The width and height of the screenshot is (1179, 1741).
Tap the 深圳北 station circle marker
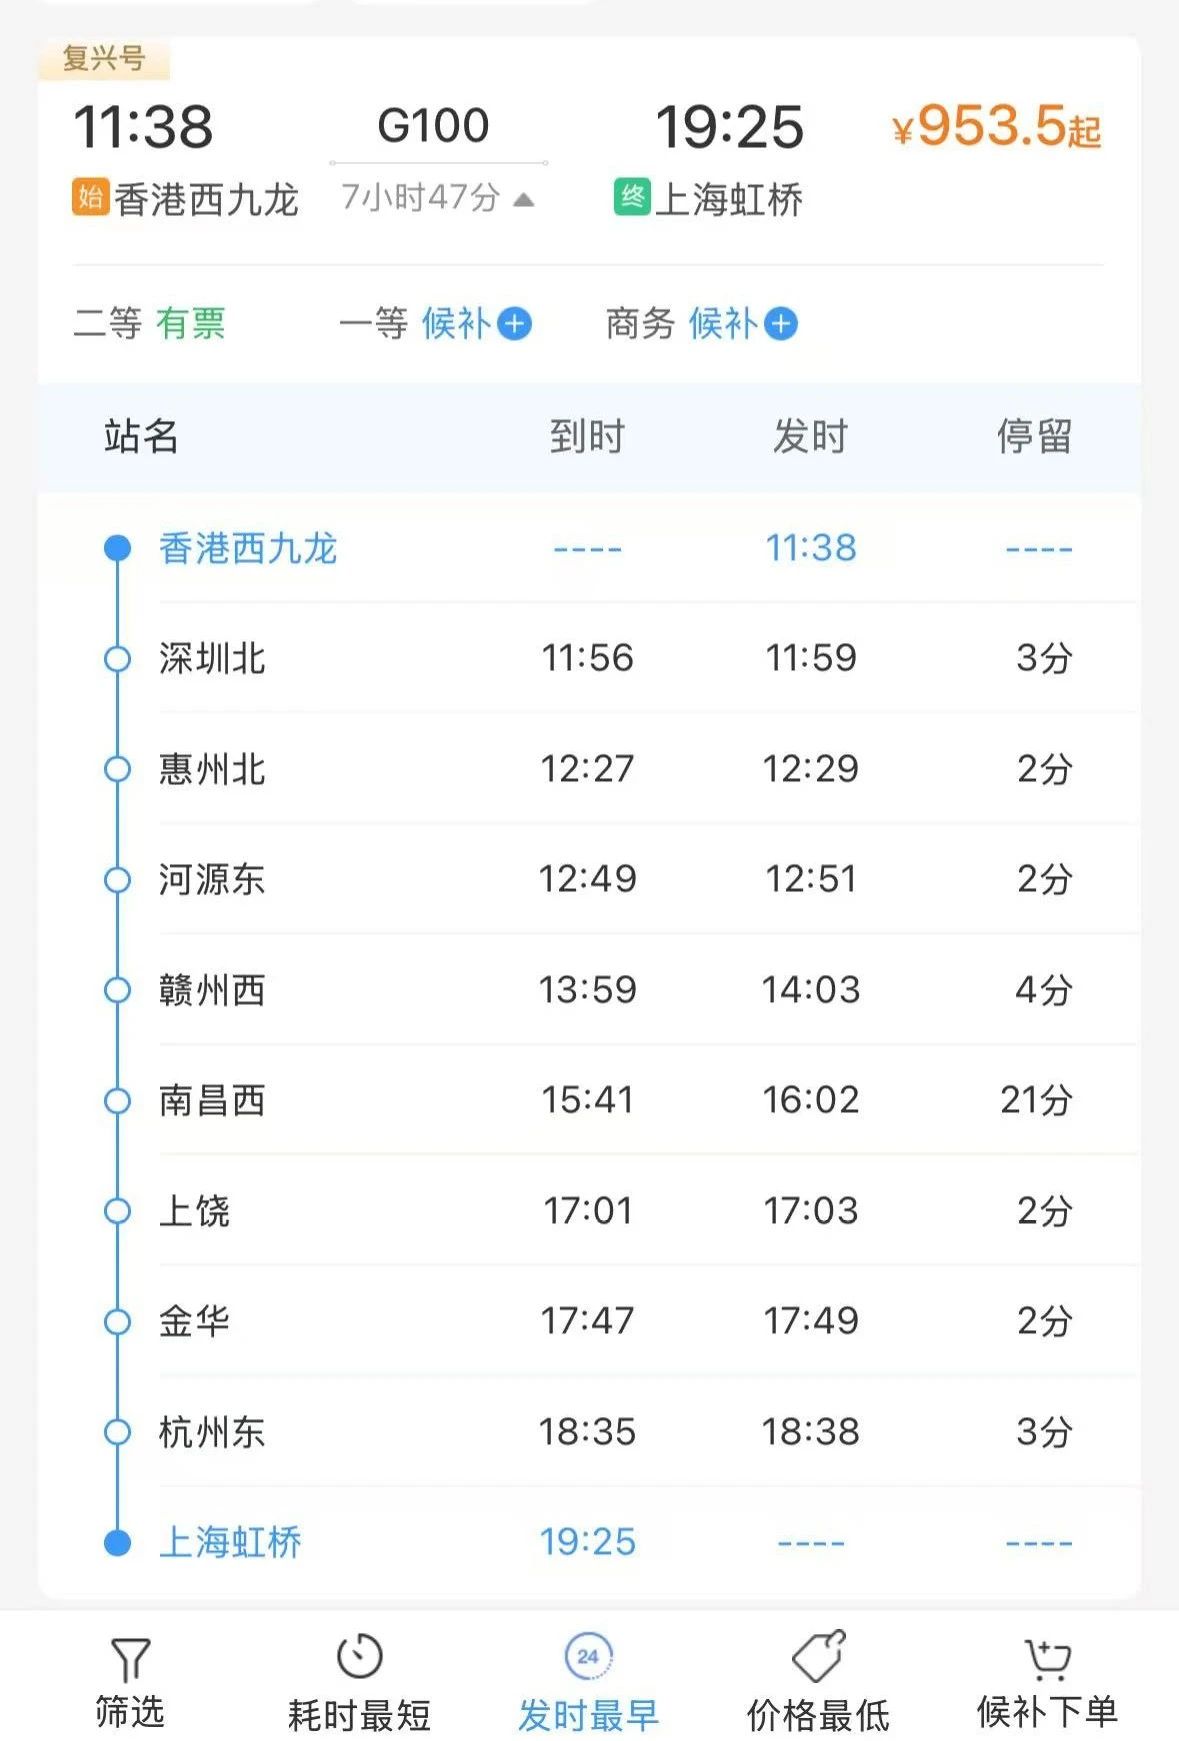(118, 659)
